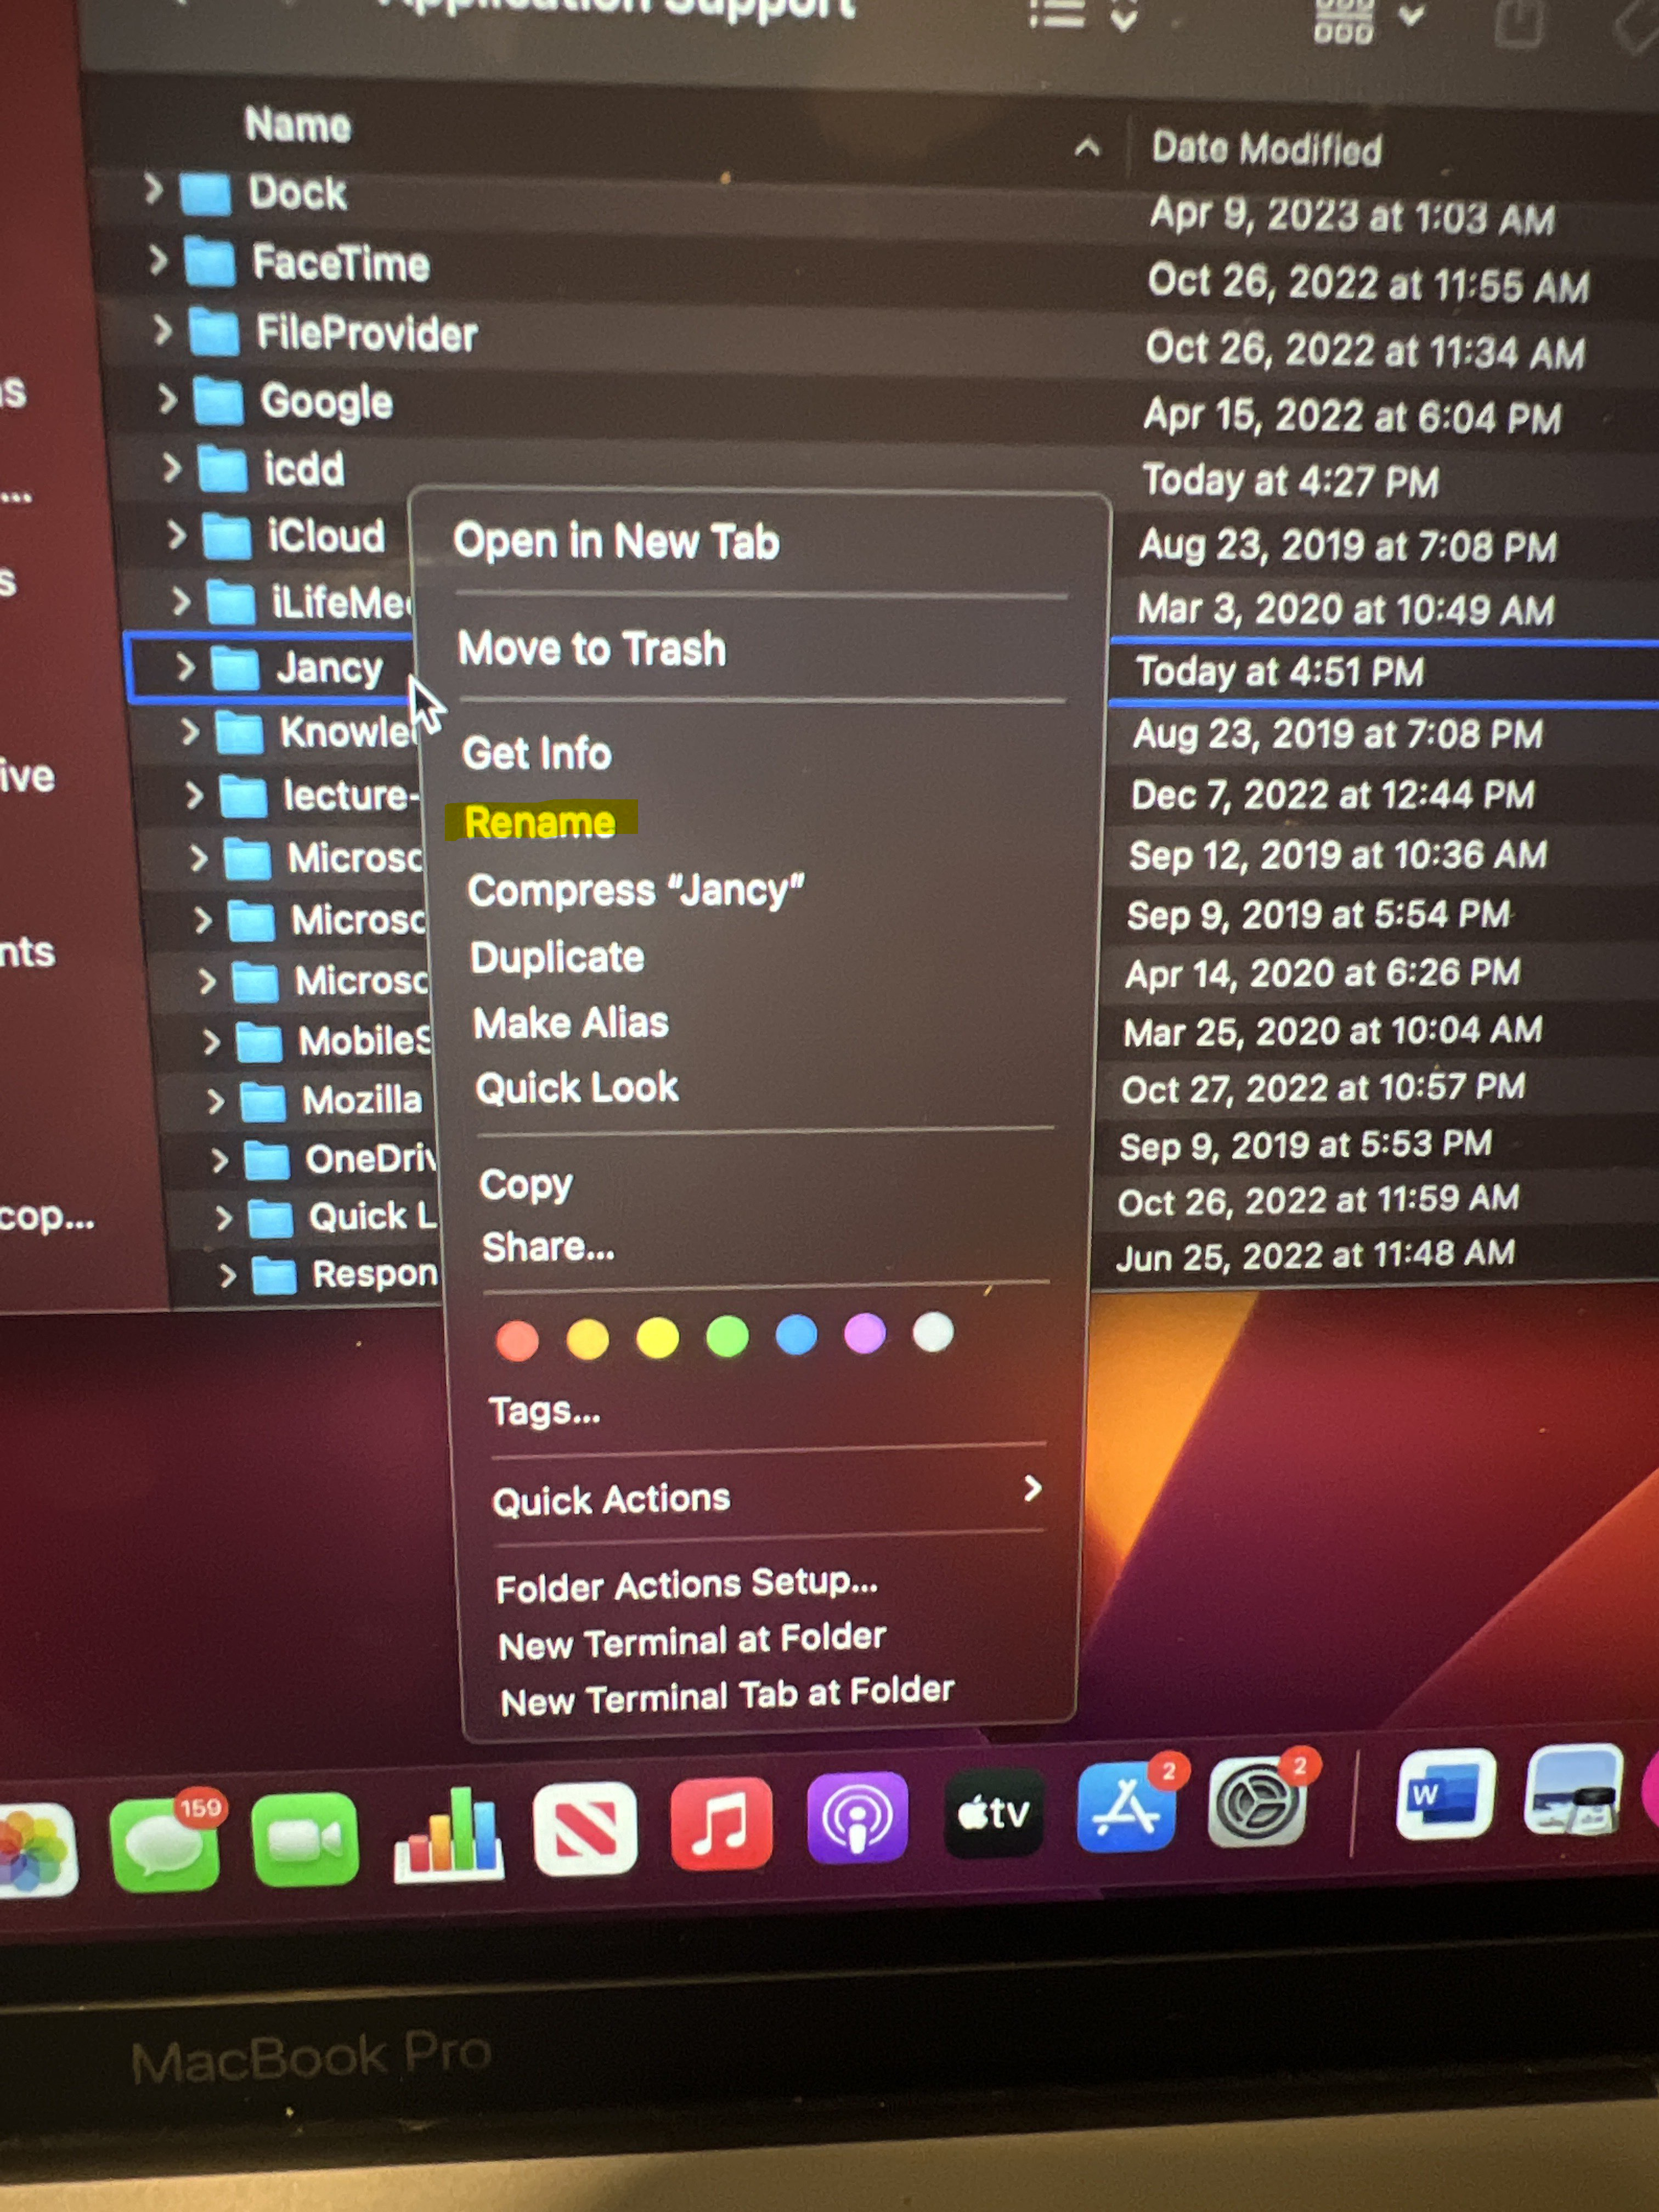Select the FaceTime folder icon in list

[210, 263]
